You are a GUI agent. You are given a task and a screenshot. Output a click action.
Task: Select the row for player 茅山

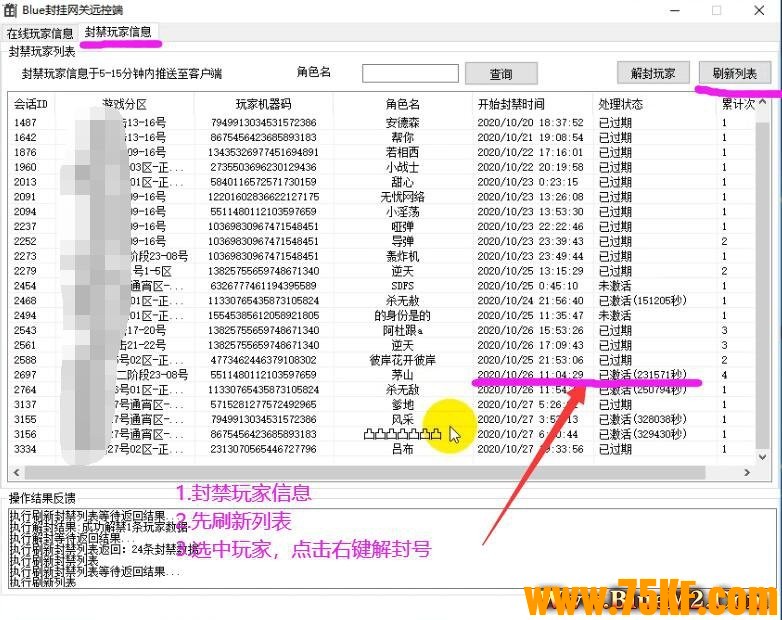pyautogui.click(x=402, y=375)
